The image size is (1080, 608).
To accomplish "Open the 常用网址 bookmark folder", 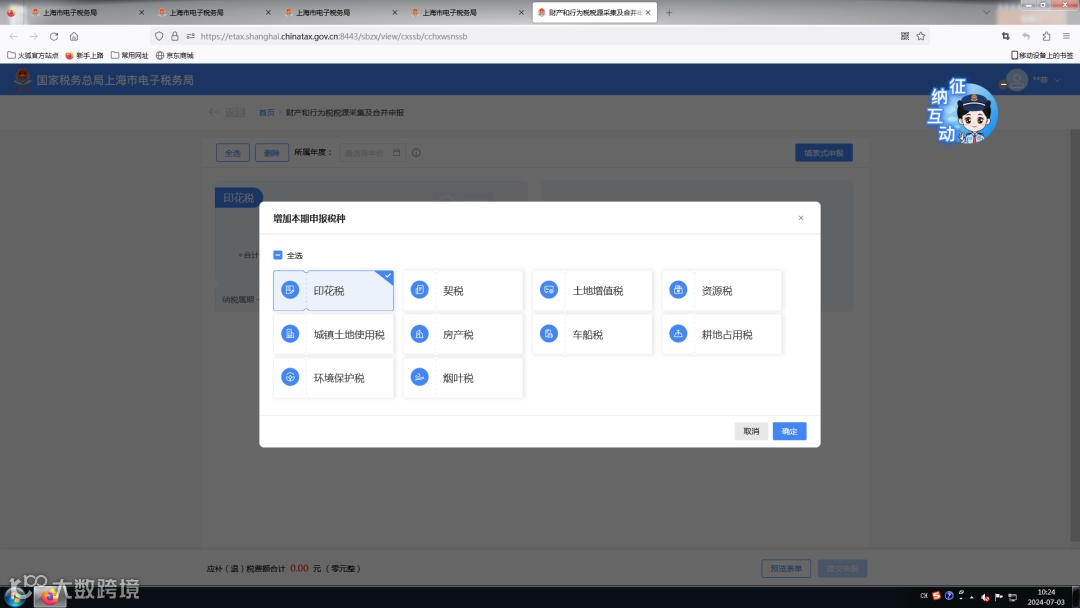I will click(129, 55).
